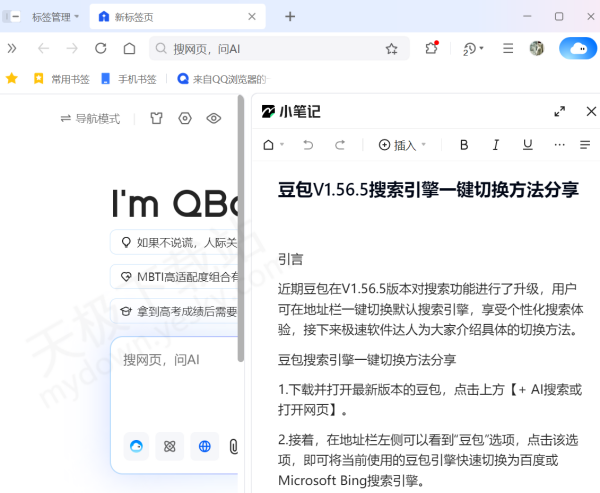Open paragraph alignment icon
This screenshot has height=493, width=600.
click(585, 145)
